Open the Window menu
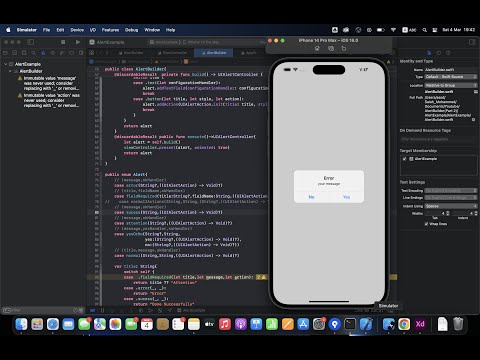Screen dimensions: 480x360 click(x=152, y=30)
